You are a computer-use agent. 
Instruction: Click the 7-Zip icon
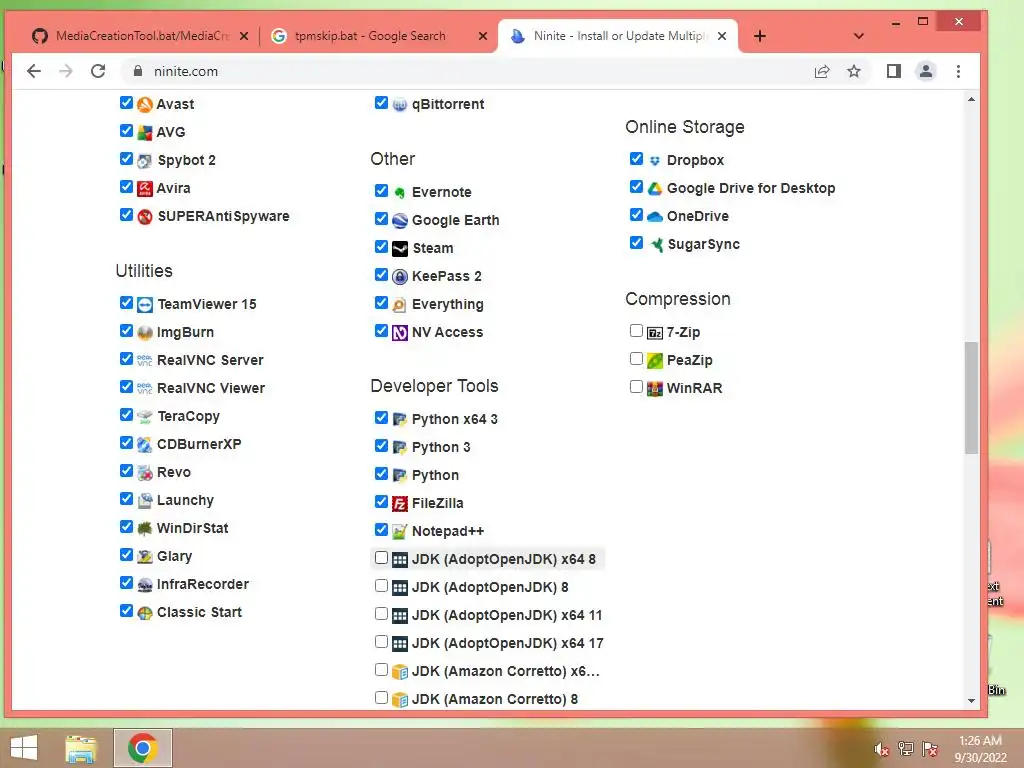[x=654, y=333]
